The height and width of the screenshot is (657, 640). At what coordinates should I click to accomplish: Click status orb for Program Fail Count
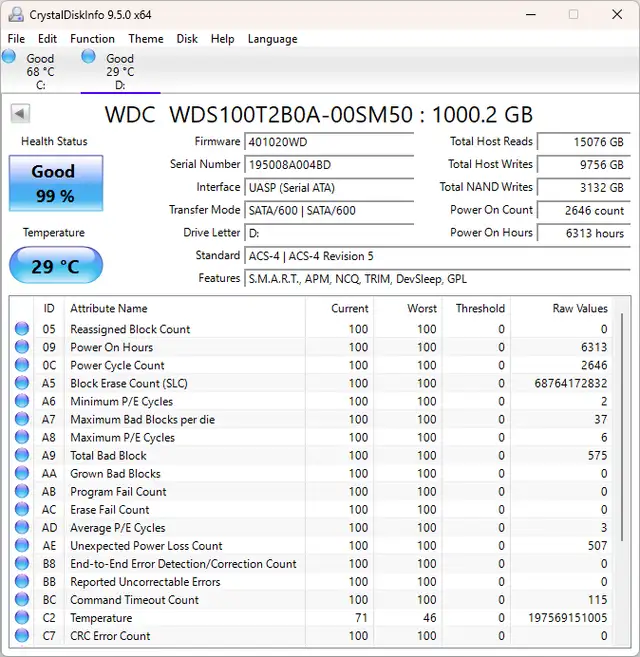tap(22, 491)
